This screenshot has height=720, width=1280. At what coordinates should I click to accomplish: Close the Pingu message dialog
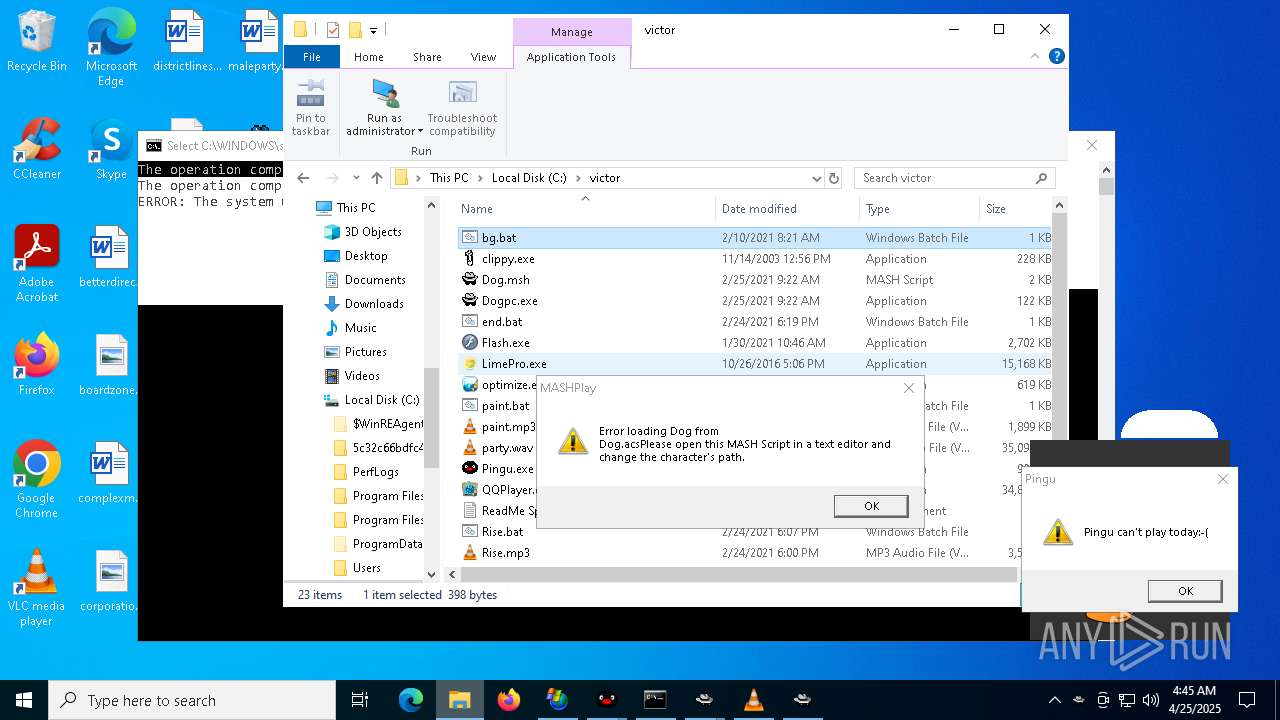point(1222,480)
